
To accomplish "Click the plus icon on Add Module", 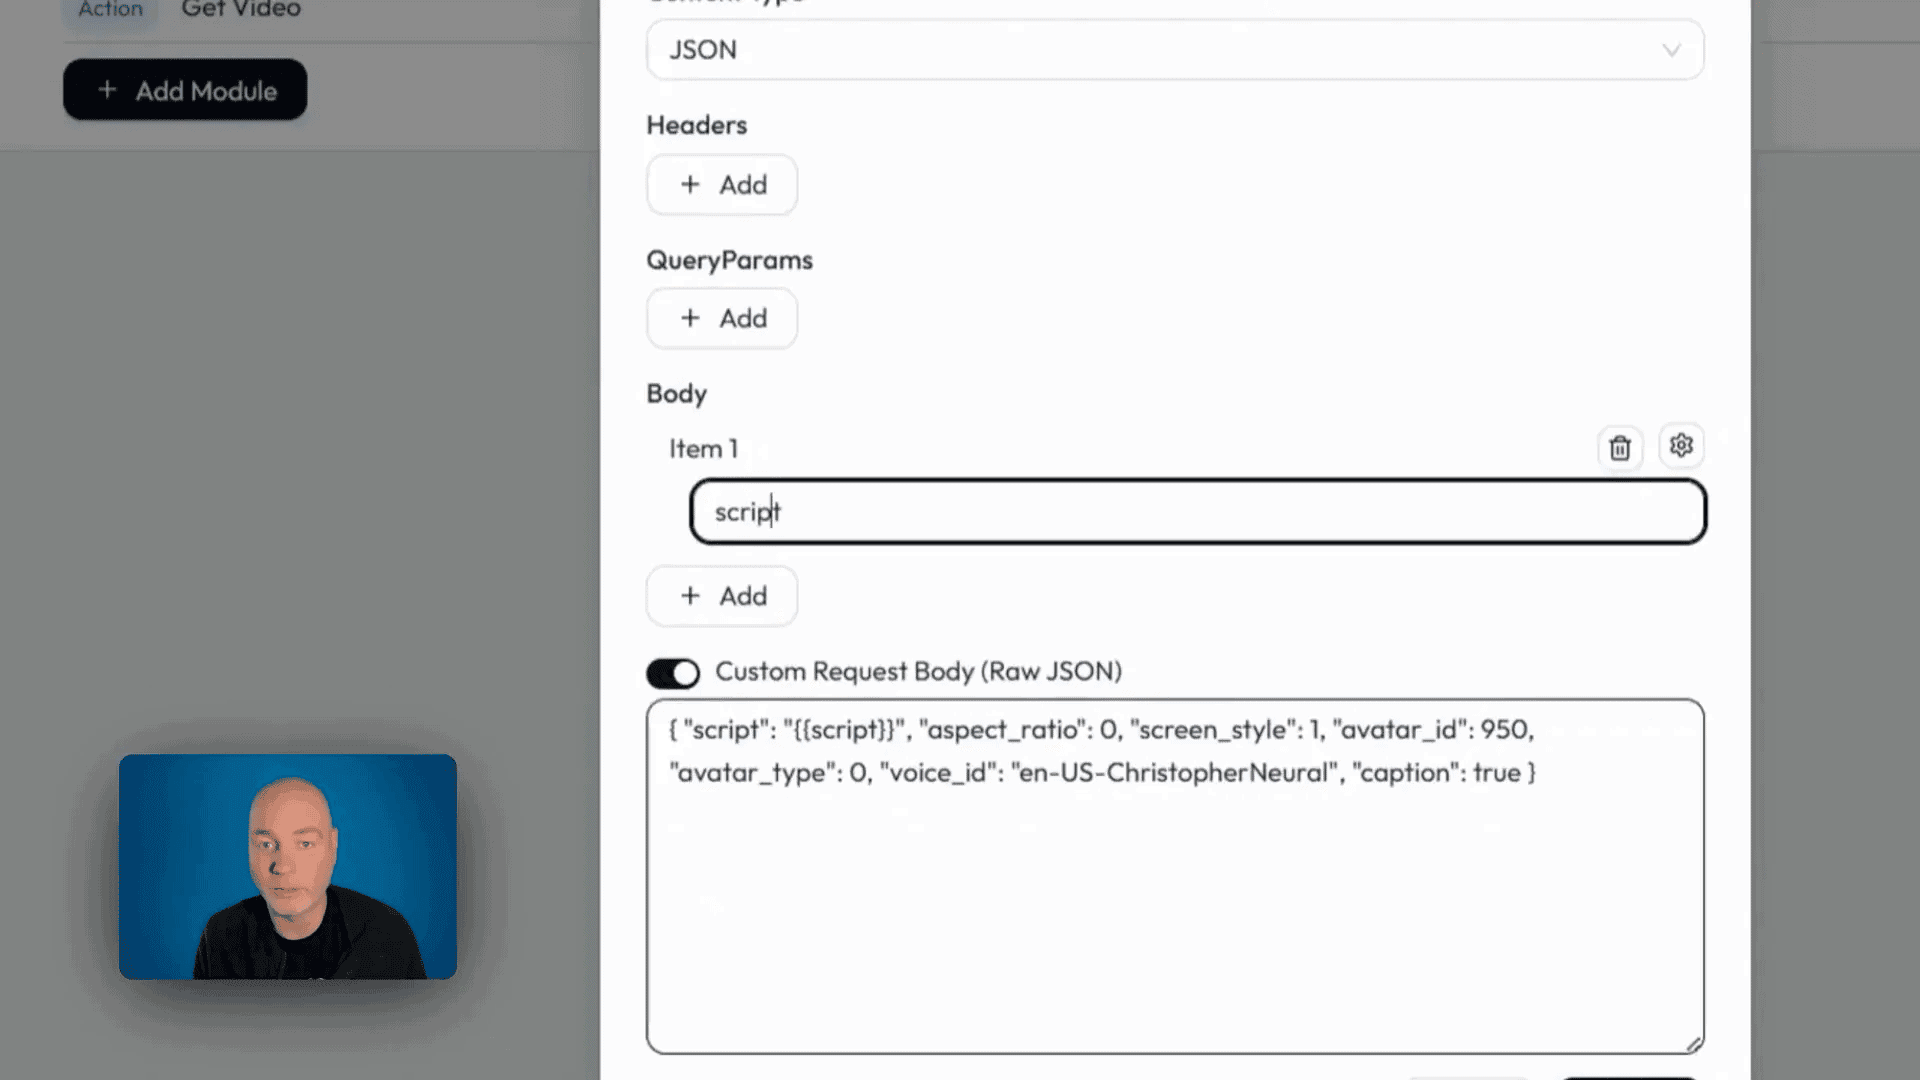I will click(108, 89).
